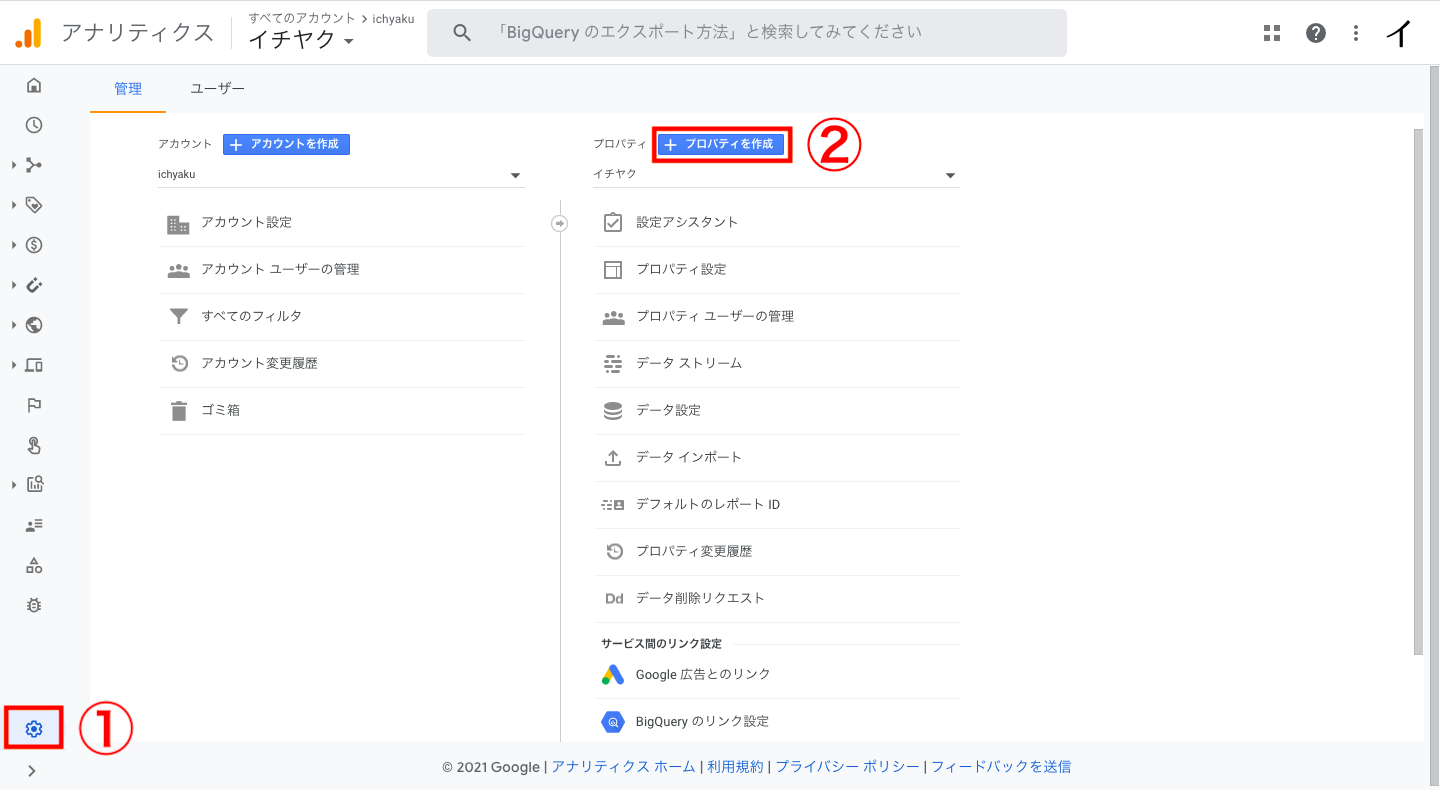Open データ設定
Viewport: 1440px width, 790px height.
776,411
